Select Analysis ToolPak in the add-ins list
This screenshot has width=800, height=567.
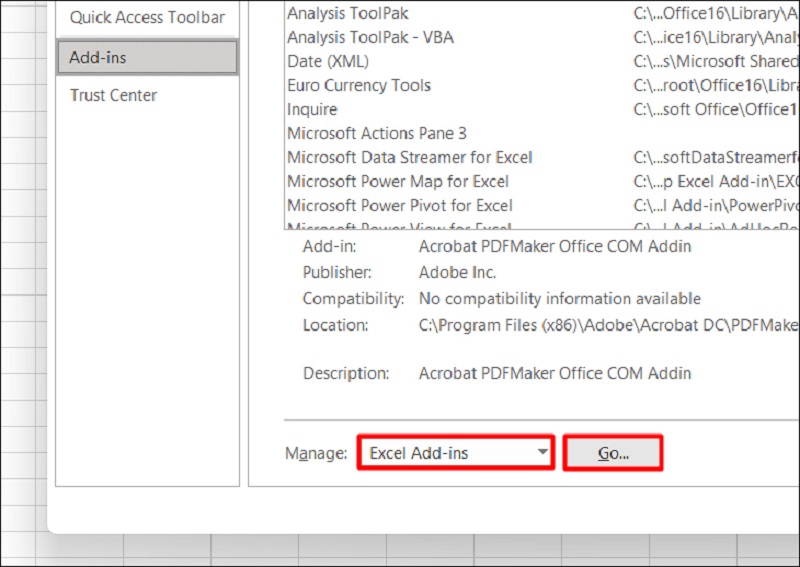click(347, 14)
